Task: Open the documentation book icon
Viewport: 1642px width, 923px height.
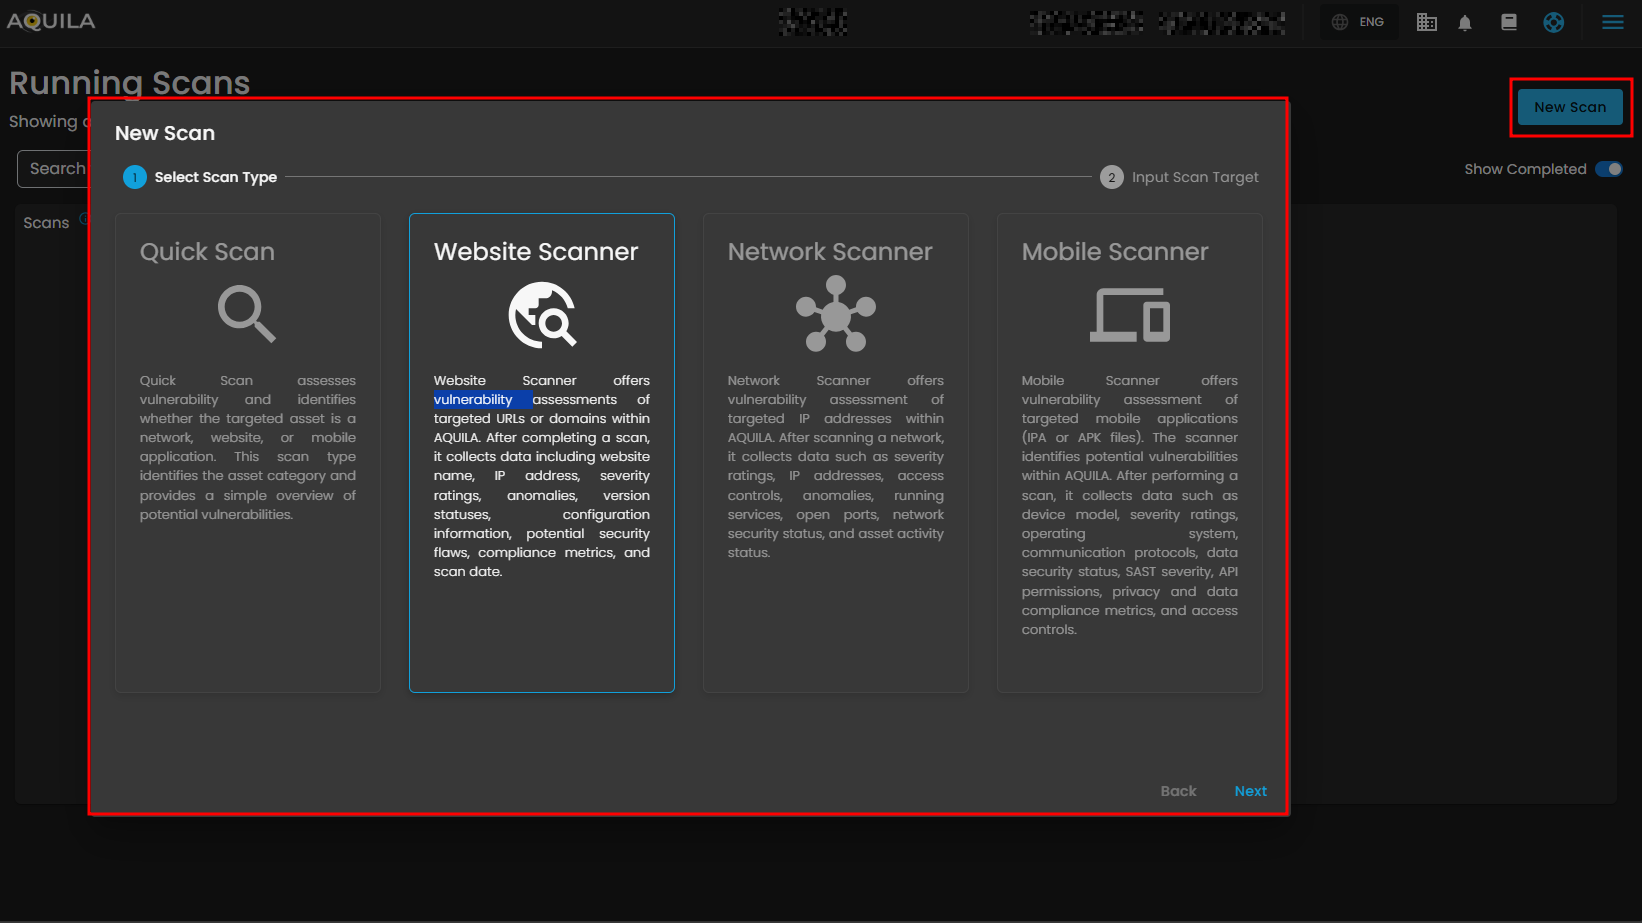Action: (1509, 22)
